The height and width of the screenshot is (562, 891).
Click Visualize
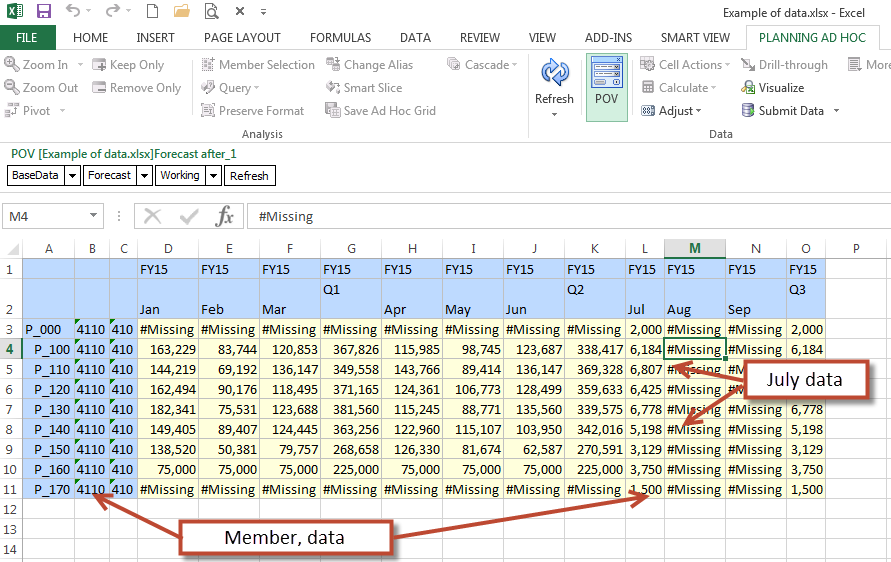[773, 88]
